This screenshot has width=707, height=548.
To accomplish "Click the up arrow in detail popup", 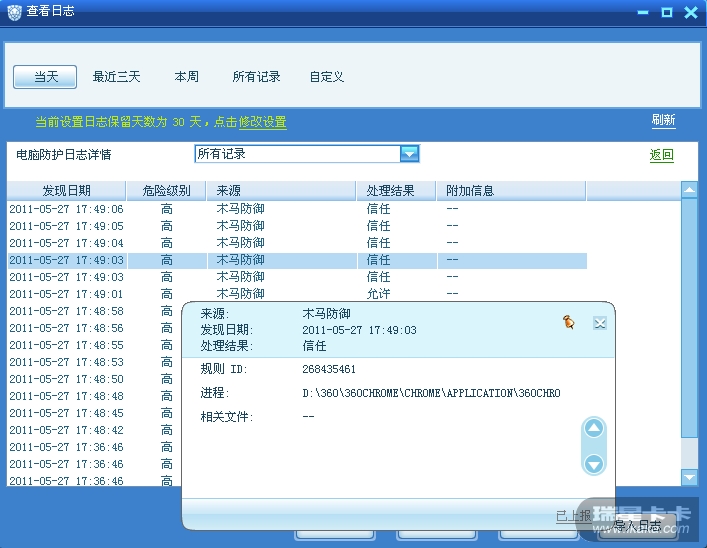I will tap(594, 429).
